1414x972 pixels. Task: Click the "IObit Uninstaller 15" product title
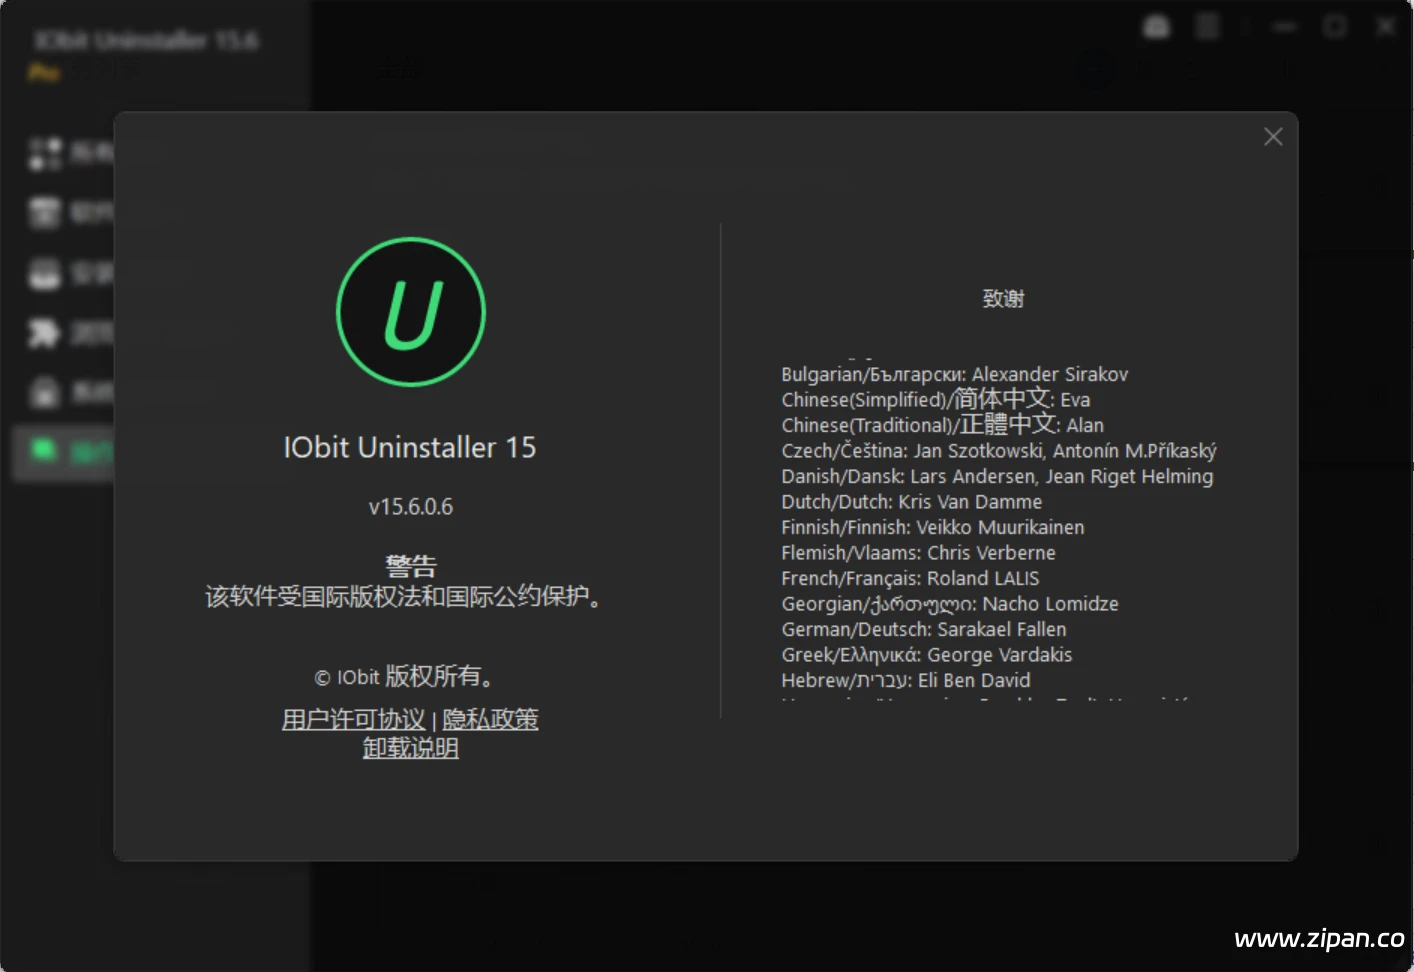click(410, 447)
